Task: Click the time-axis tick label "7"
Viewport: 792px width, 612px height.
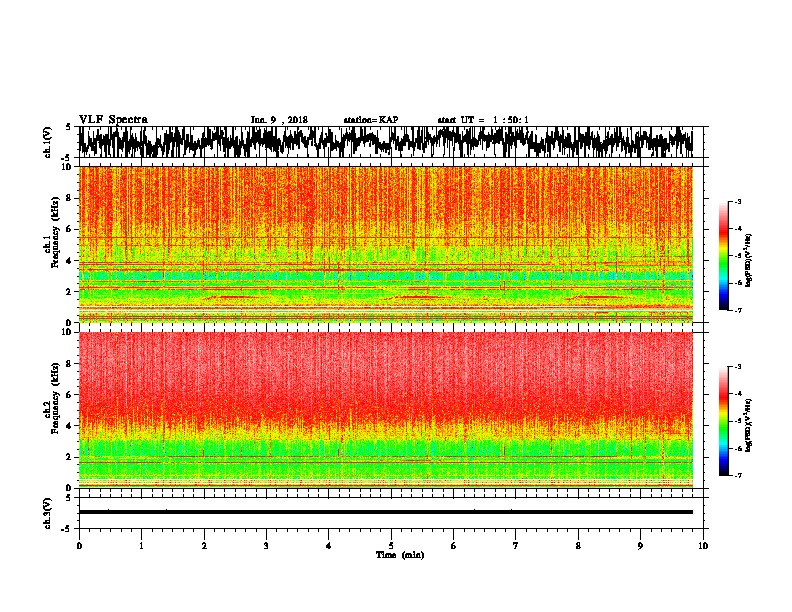Action: click(516, 546)
